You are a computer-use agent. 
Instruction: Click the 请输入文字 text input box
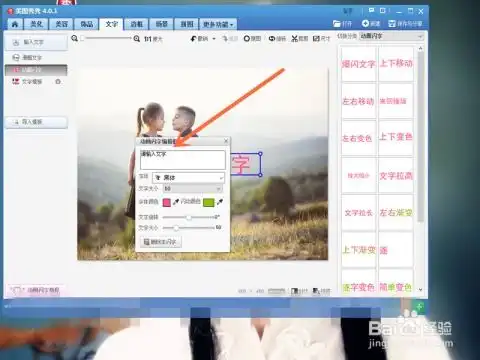(x=183, y=160)
